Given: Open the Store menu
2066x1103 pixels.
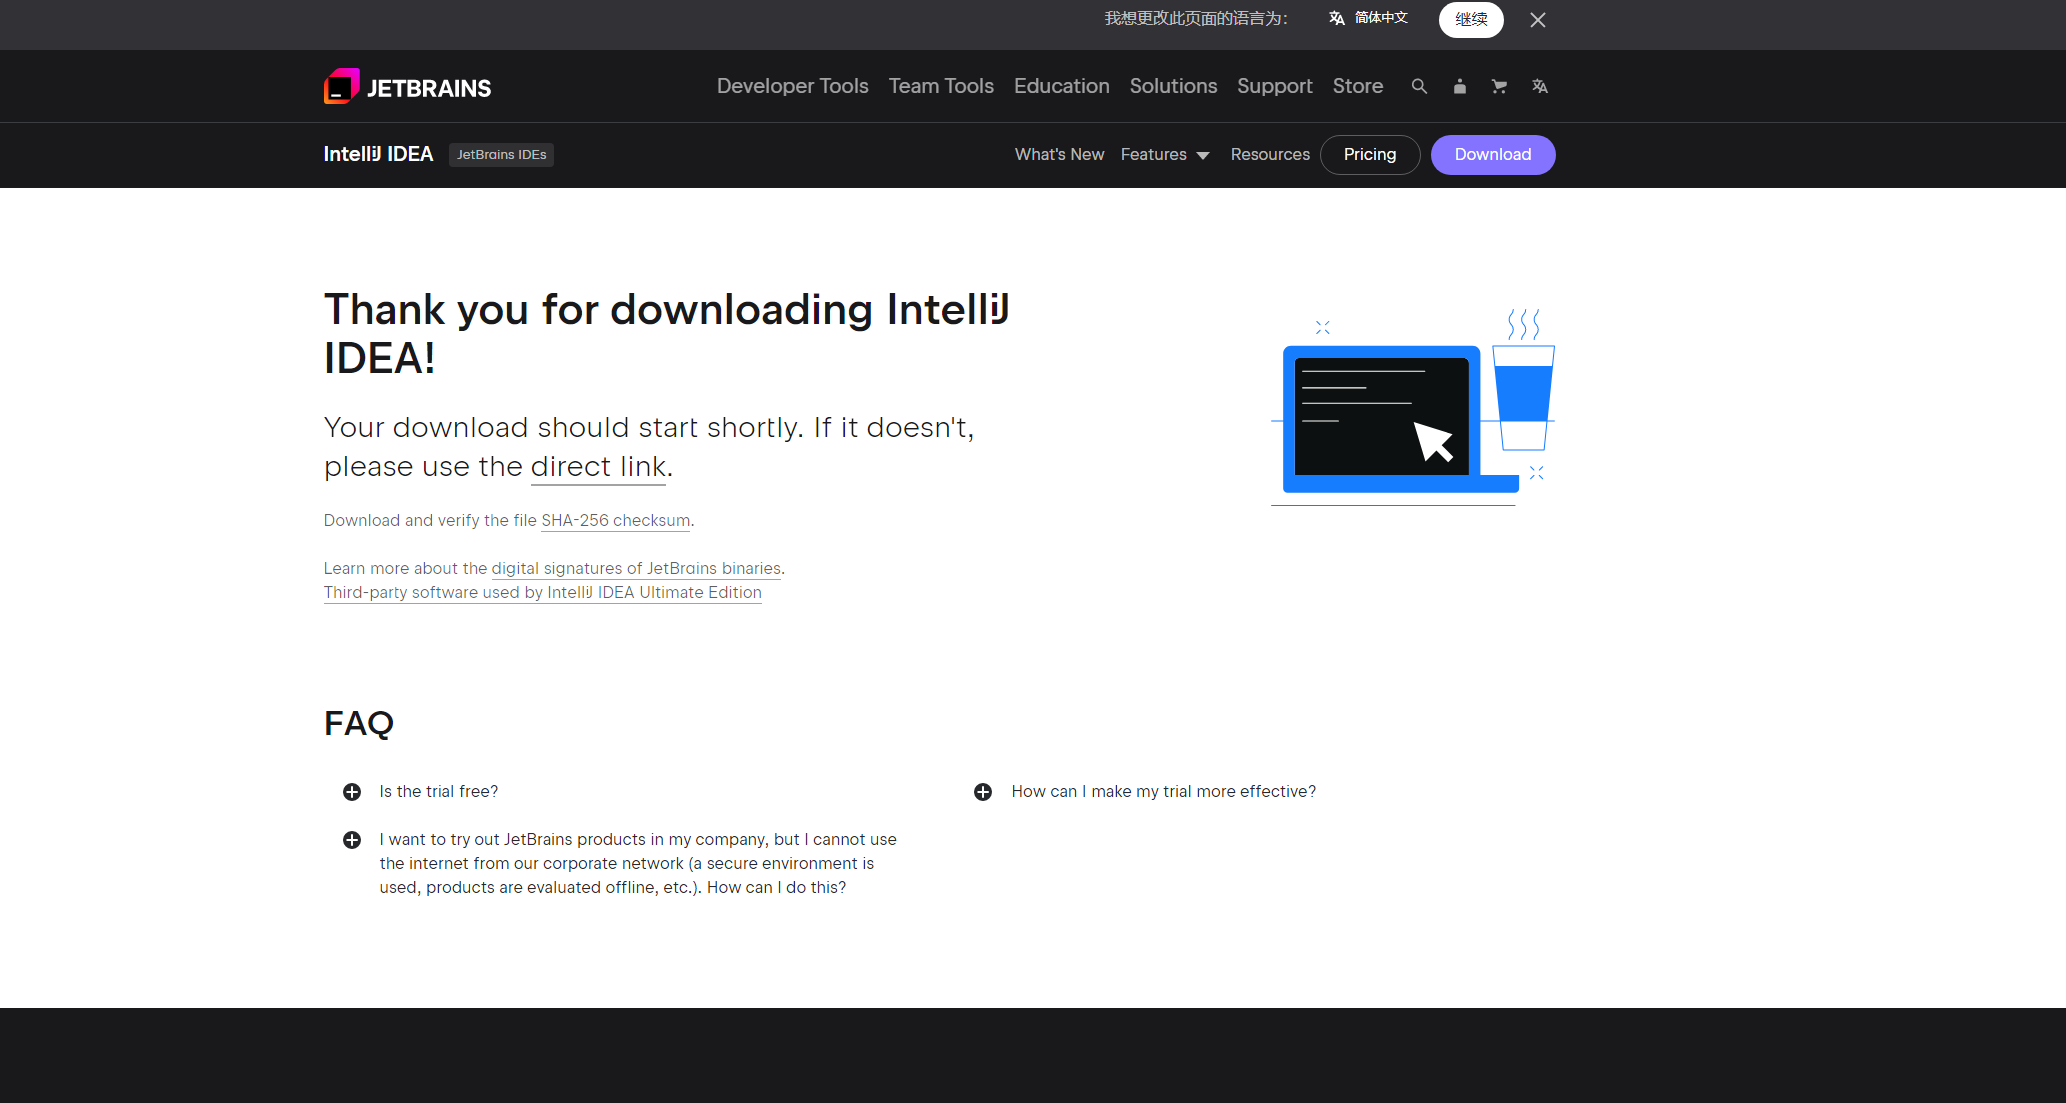Looking at the screenshot, I should coord(1358,86).
